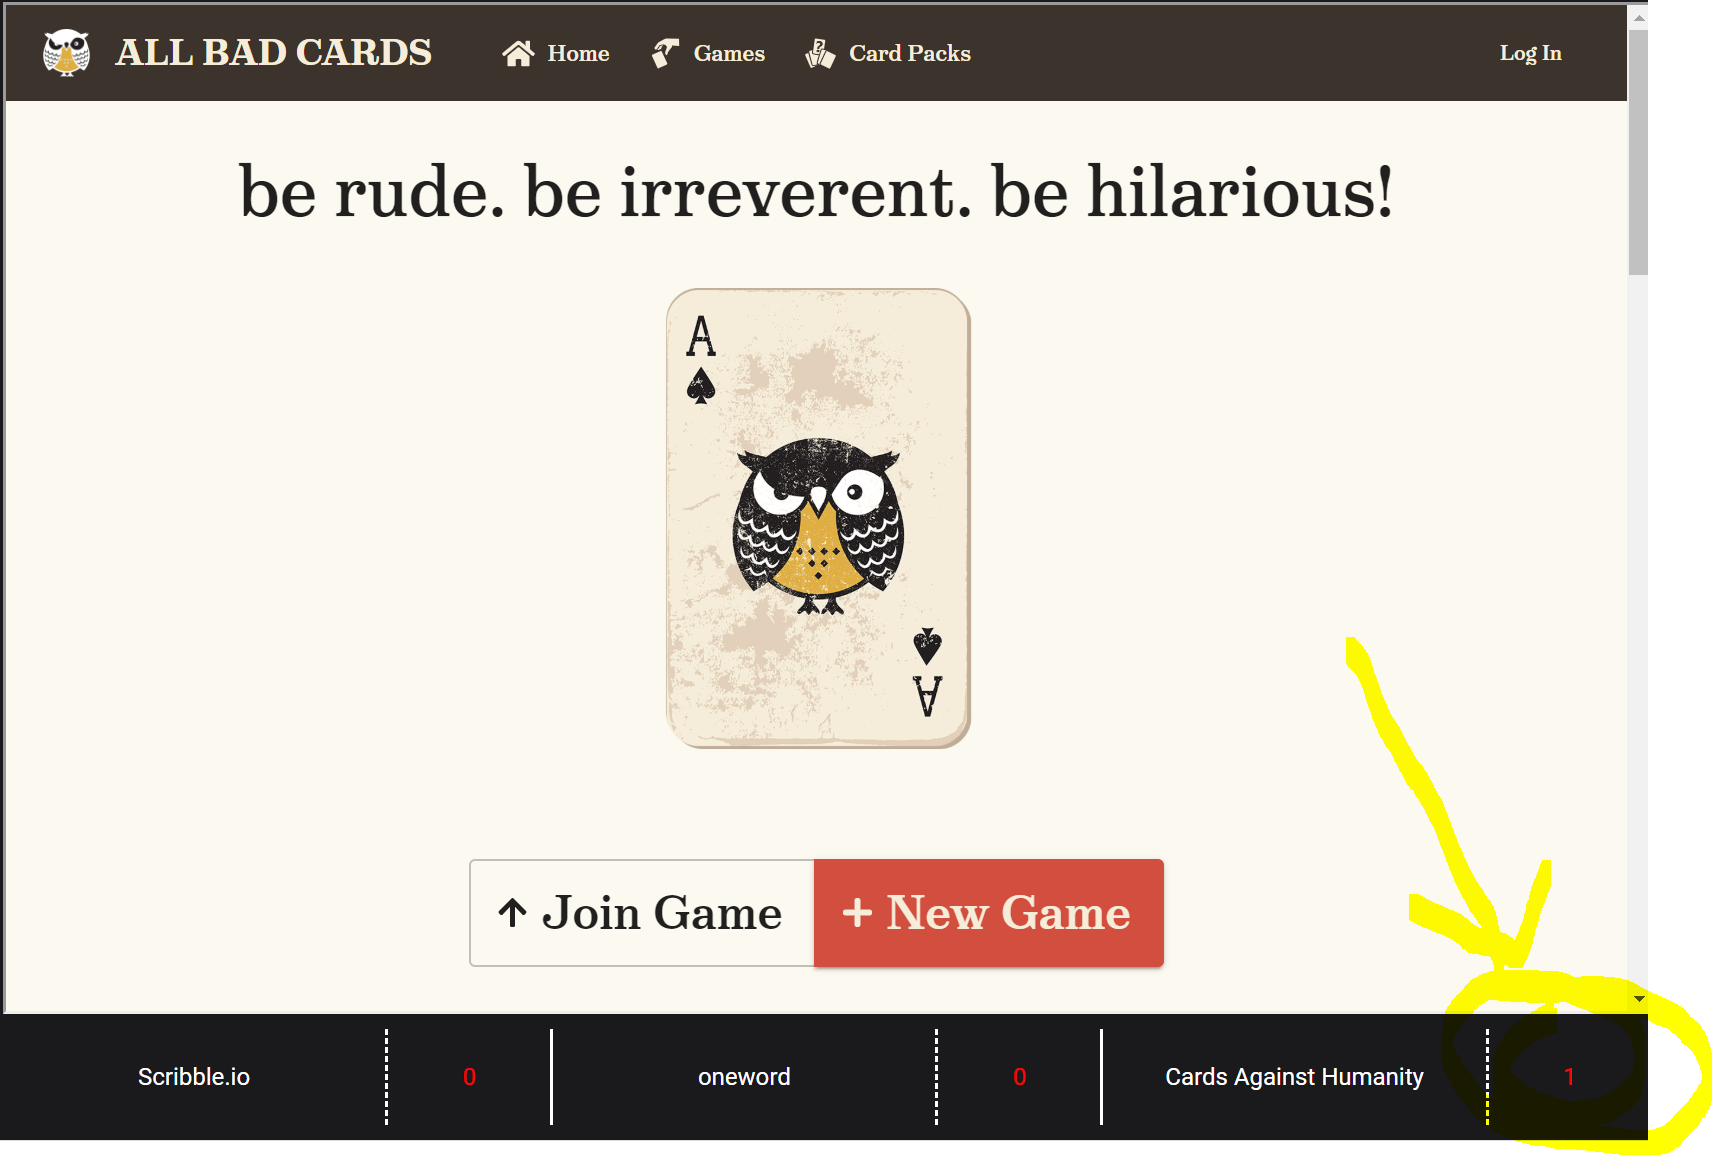Click the Card Packs cards icon
1712x1155 pixels.
(820, 53)
